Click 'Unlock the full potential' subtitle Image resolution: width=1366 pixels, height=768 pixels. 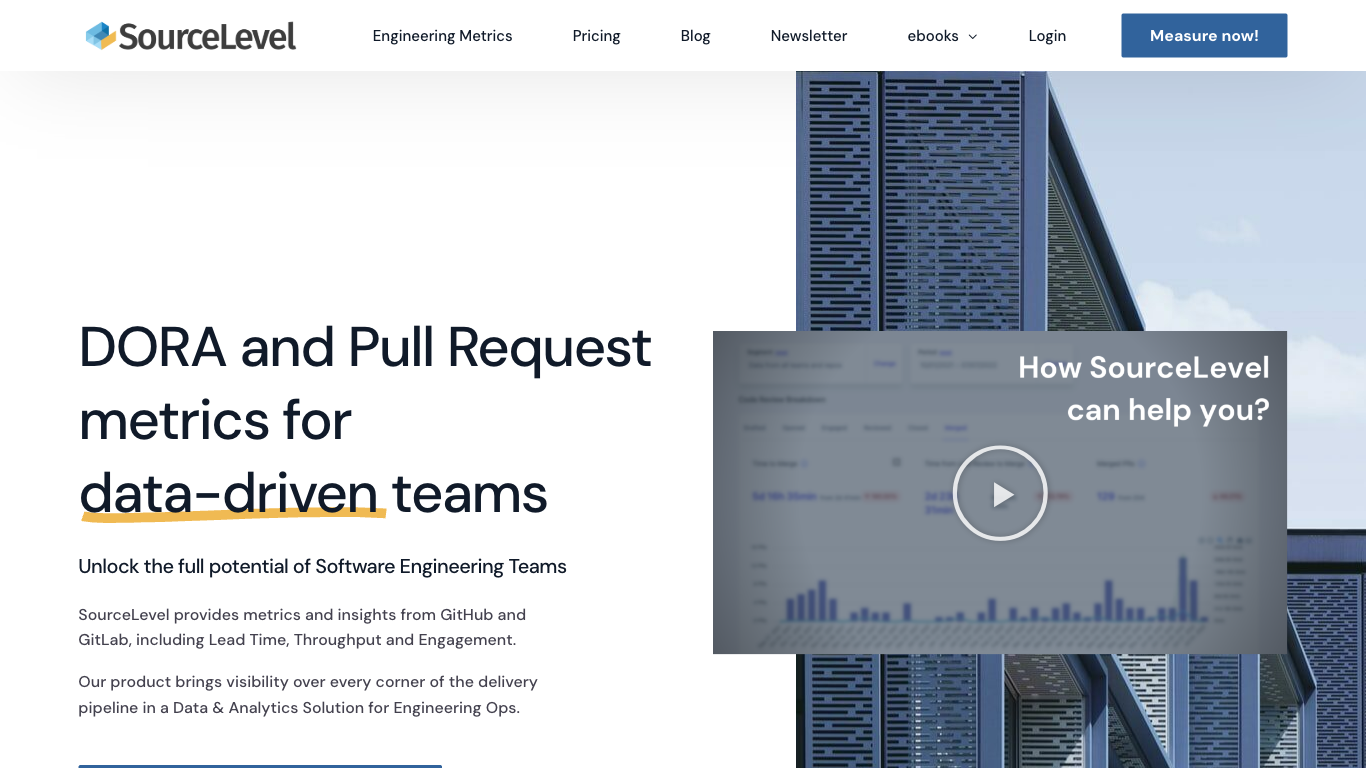tap(322, 567)
